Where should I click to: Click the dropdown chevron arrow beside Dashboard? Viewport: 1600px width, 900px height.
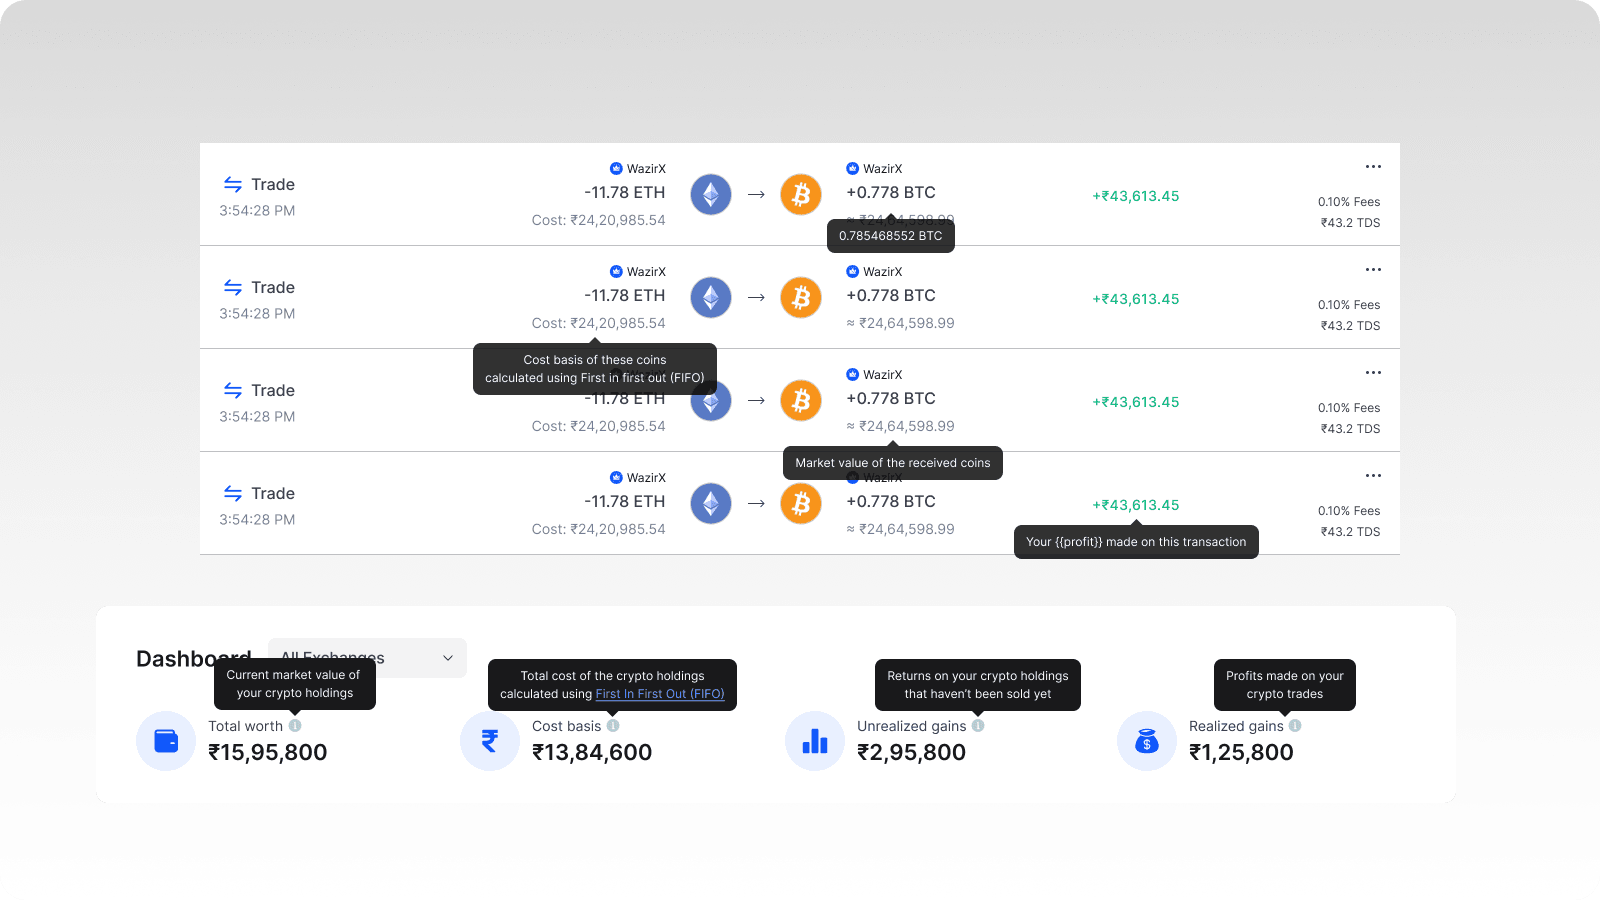(x=448, y=658)
